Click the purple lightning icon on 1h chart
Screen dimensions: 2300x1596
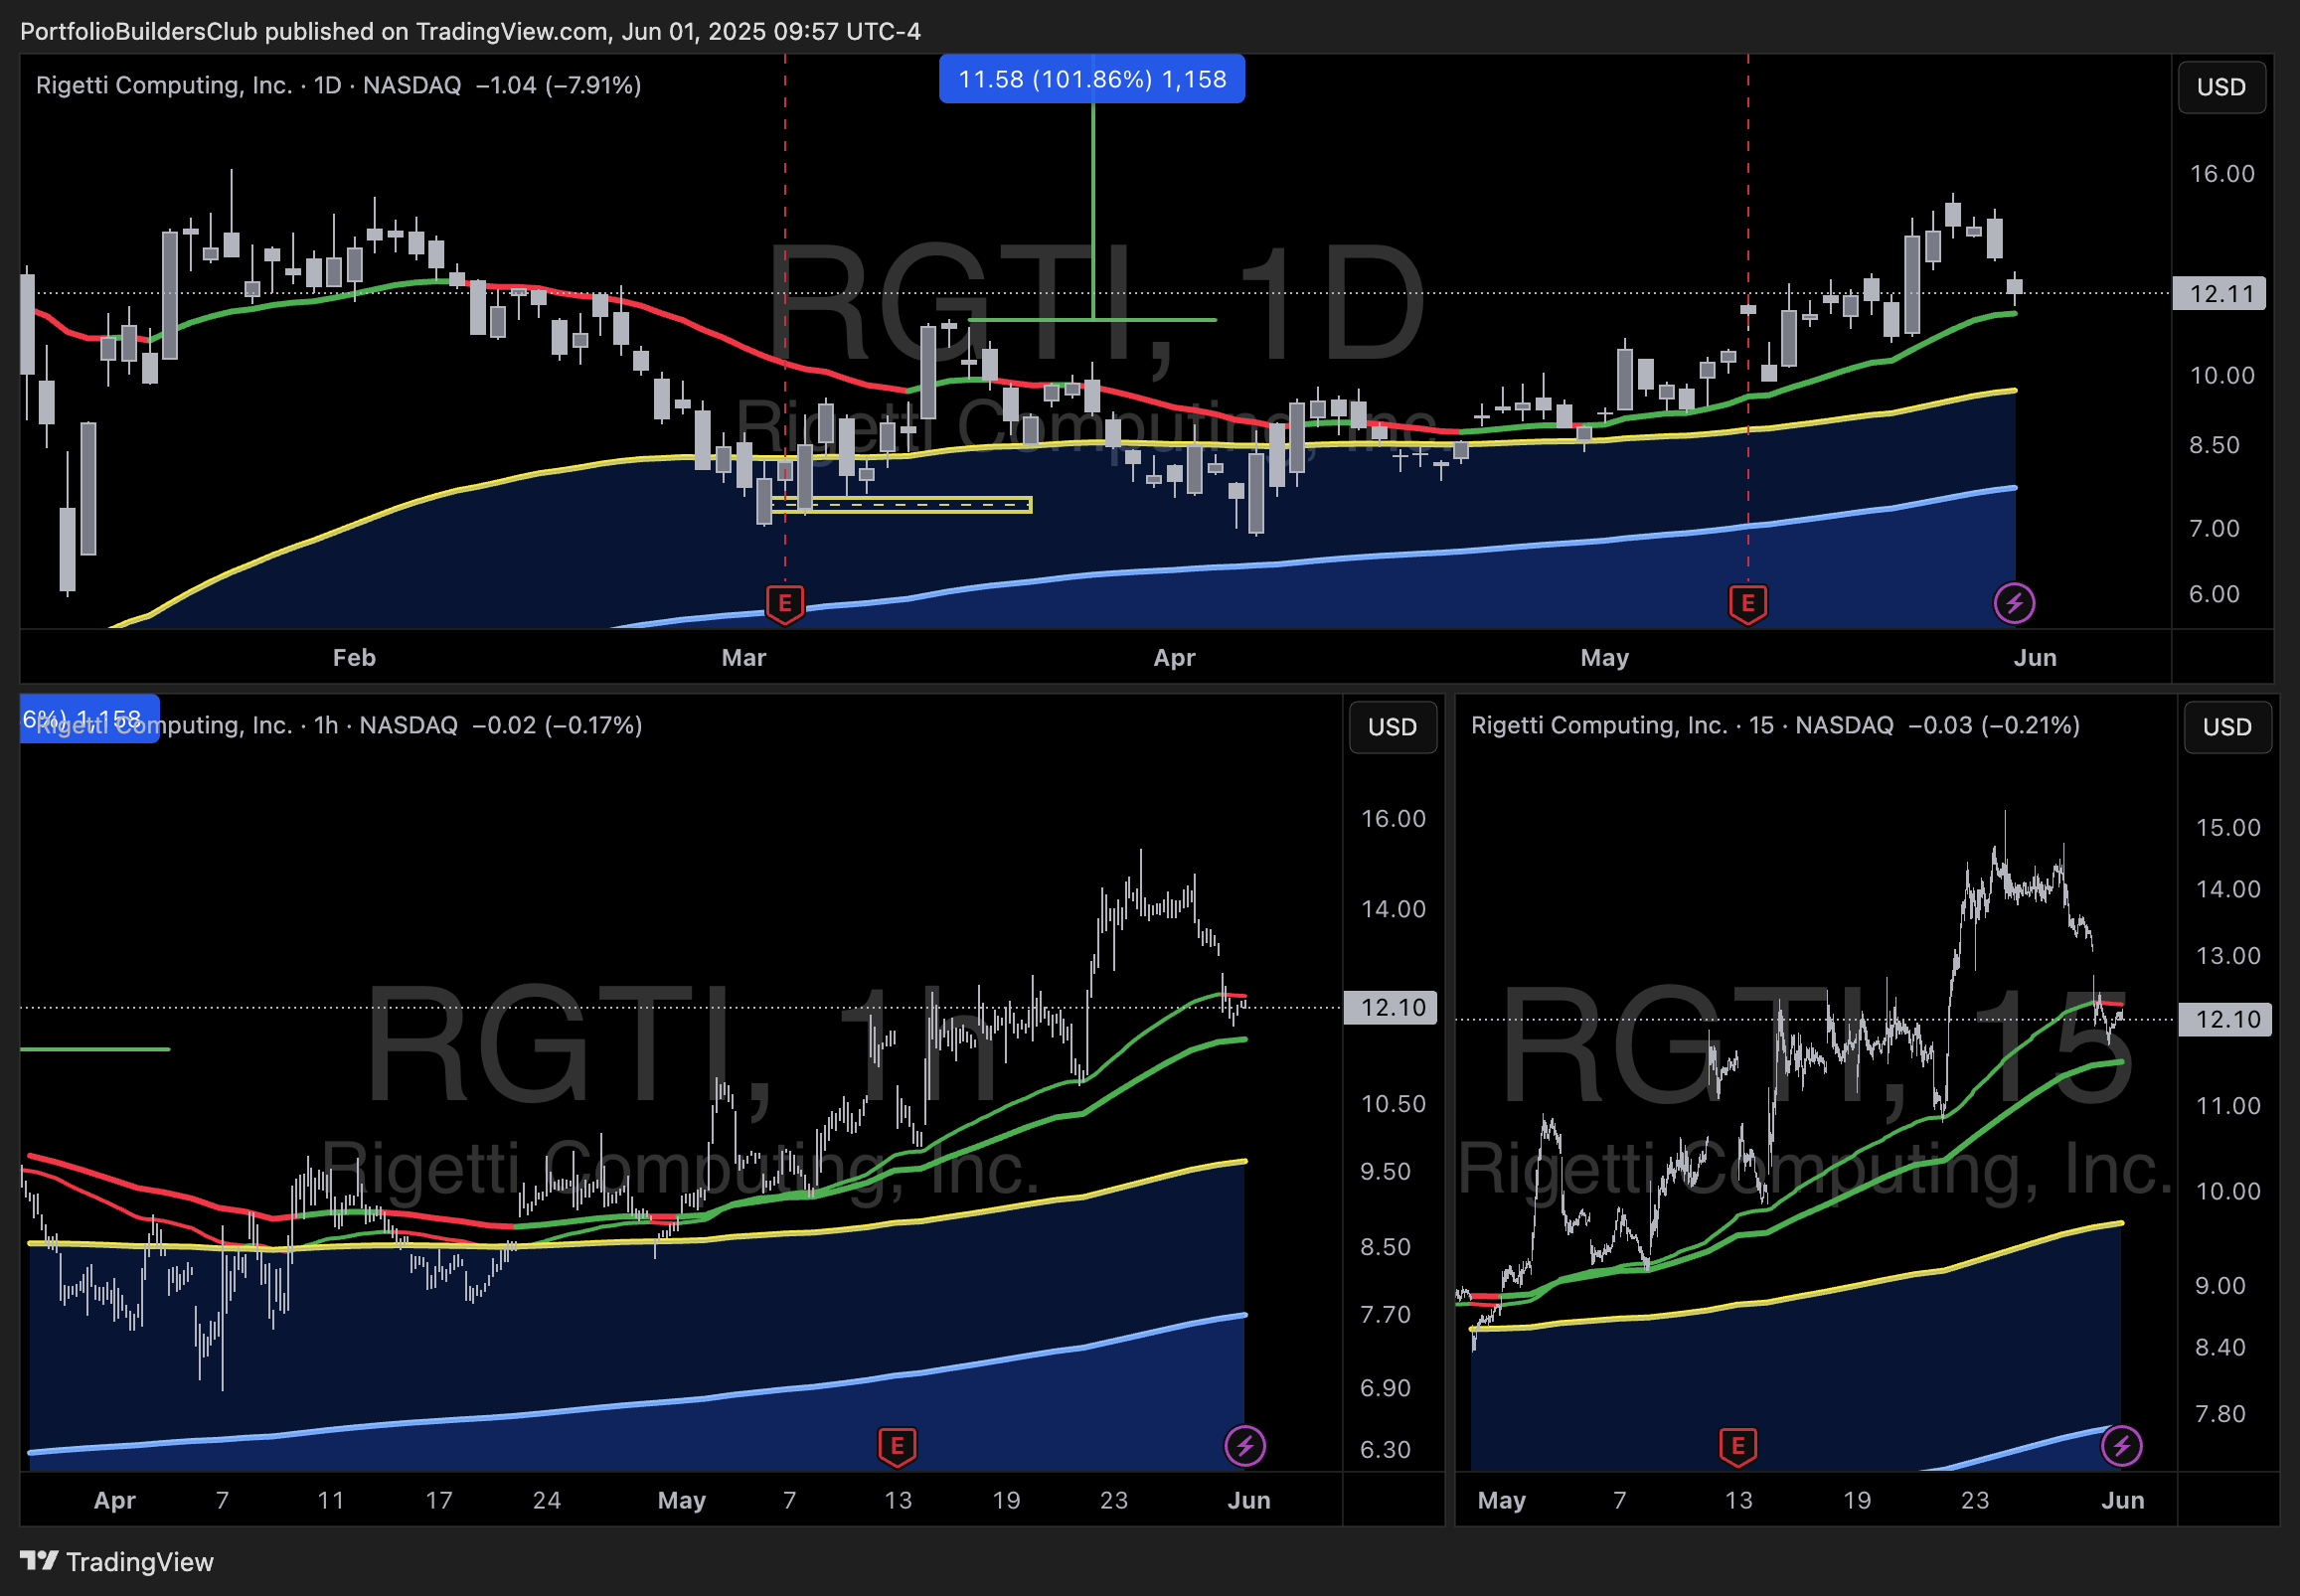[1245, 1446]
